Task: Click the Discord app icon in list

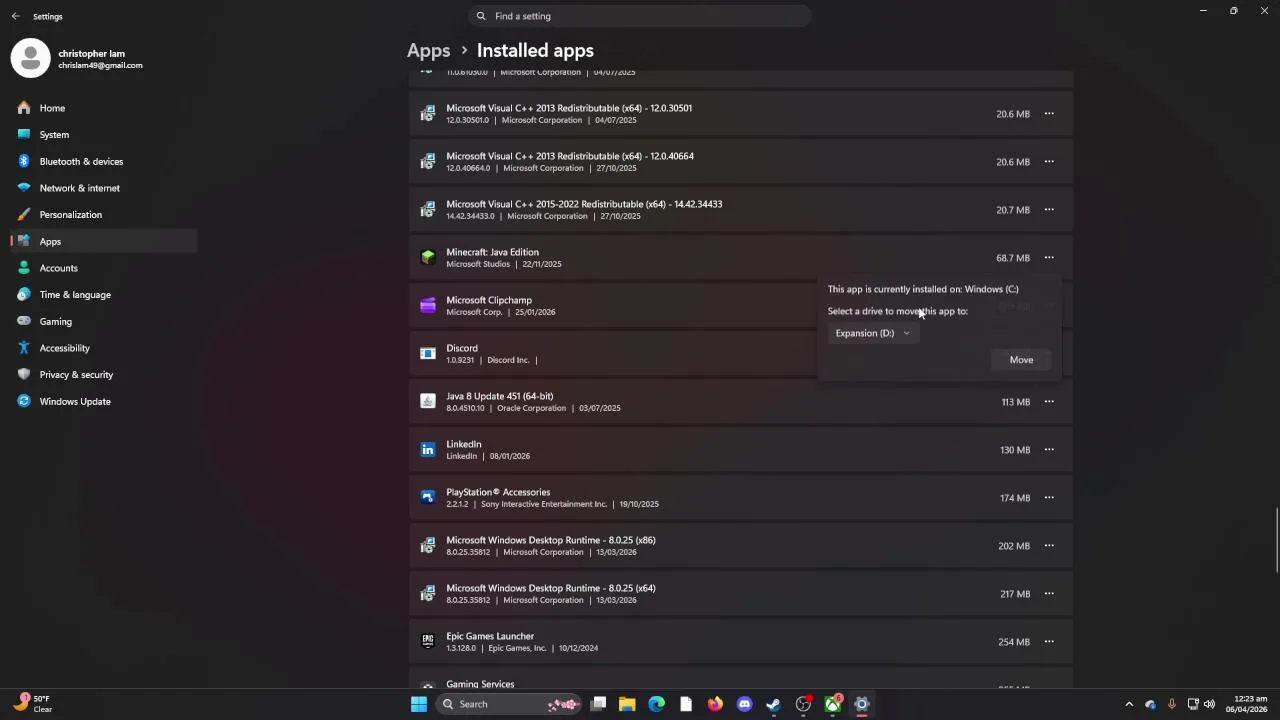Action: tap(428, 354)
